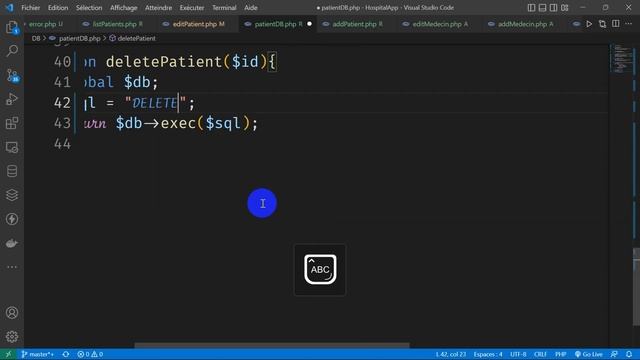Switch to error.php tab
This screenshot has height=360, width=640.
click(46, 24)
